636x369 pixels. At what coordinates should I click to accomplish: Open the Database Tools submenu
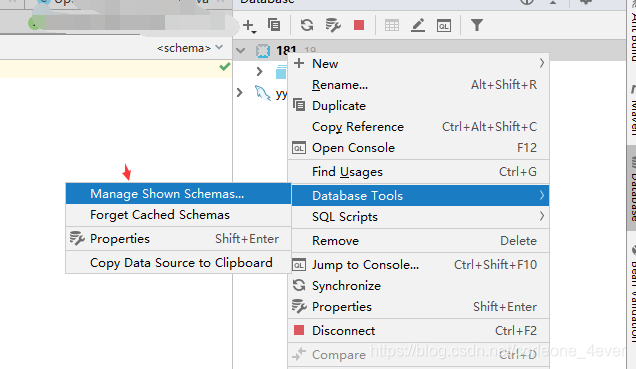[x=420, y=195]
